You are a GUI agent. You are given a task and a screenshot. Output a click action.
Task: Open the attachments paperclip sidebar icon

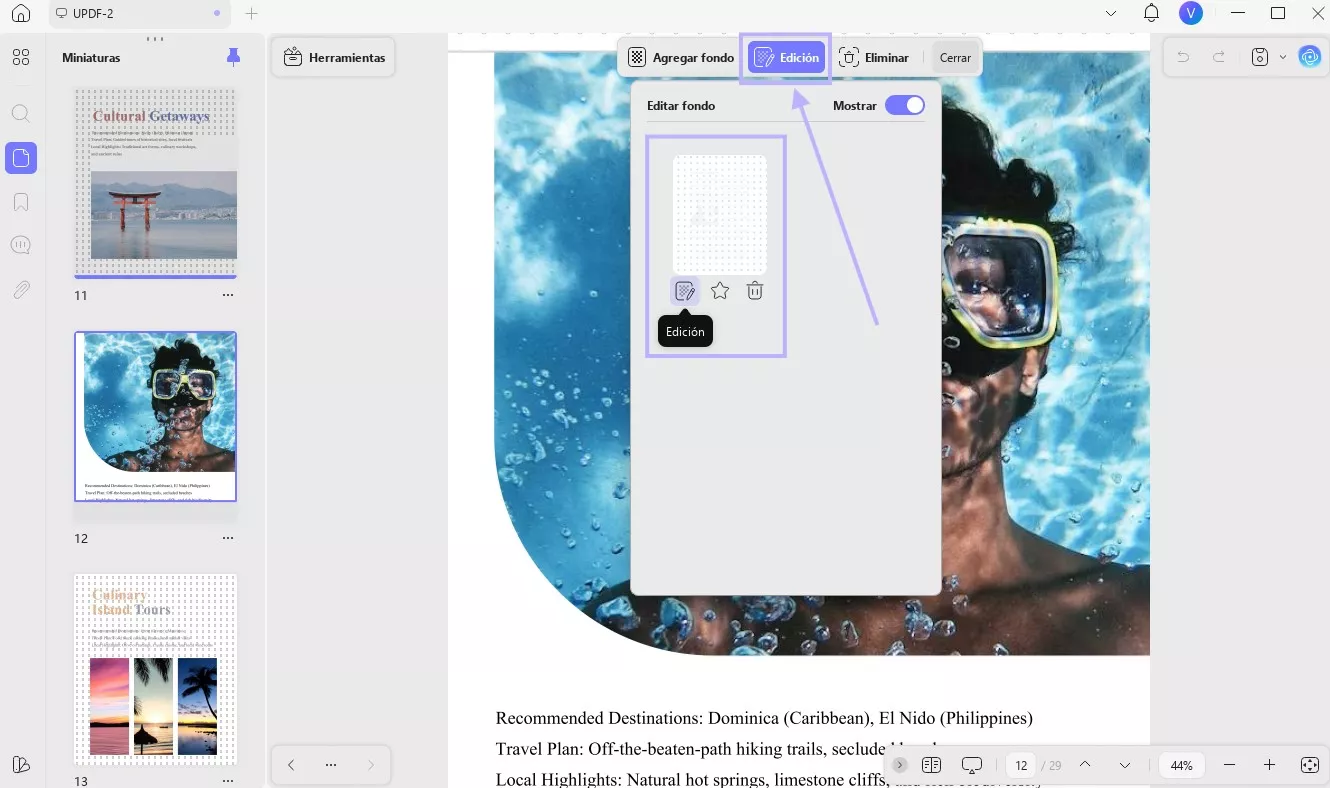click(x=21, y=290)
